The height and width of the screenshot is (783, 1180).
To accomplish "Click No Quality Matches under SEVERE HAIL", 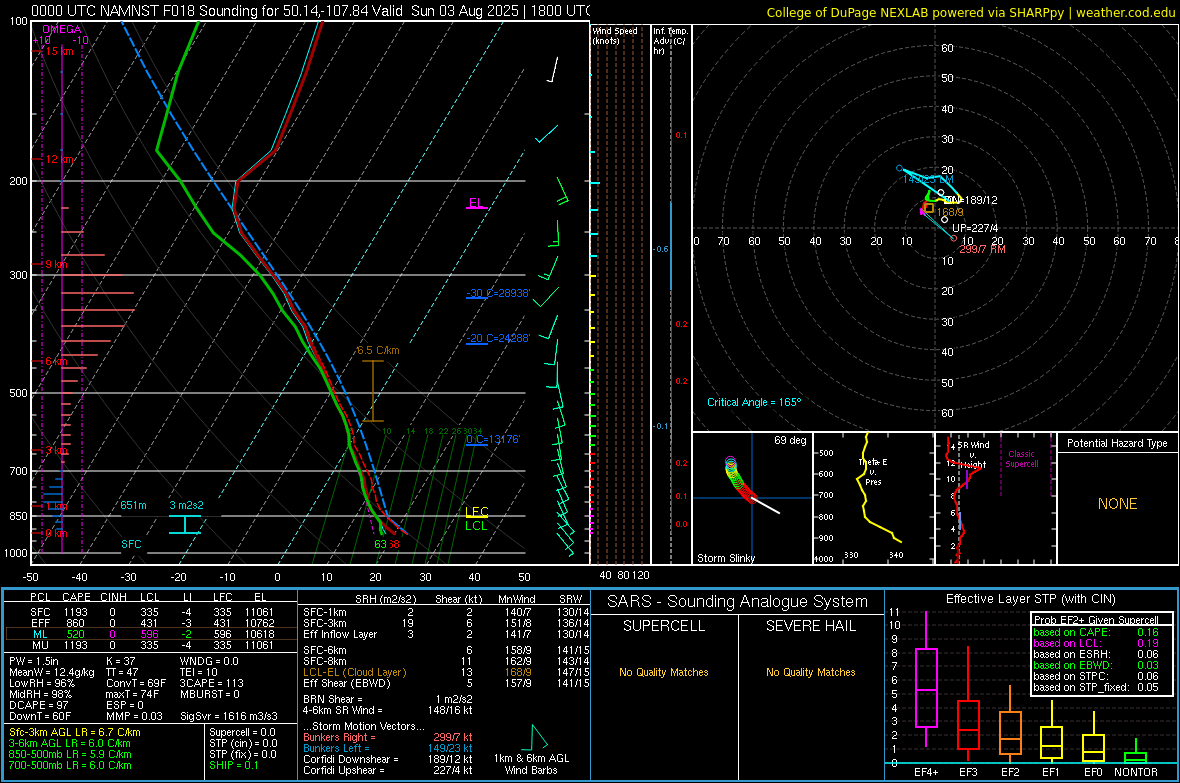I will 810,672.
